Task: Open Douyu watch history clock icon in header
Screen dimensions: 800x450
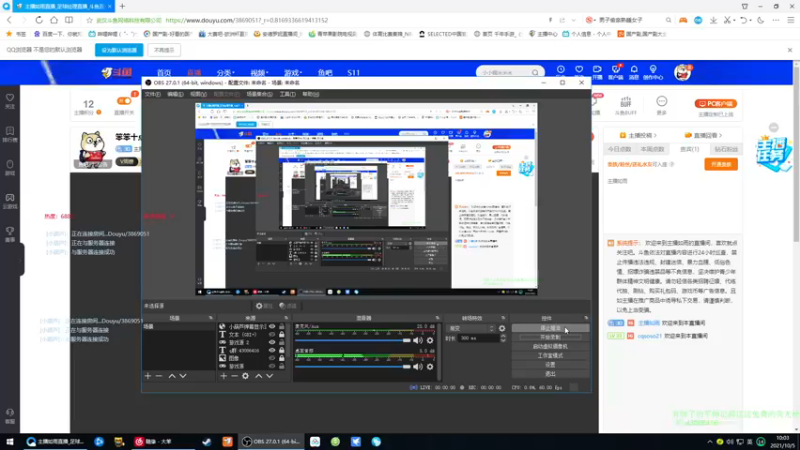Action: (561, 71)
